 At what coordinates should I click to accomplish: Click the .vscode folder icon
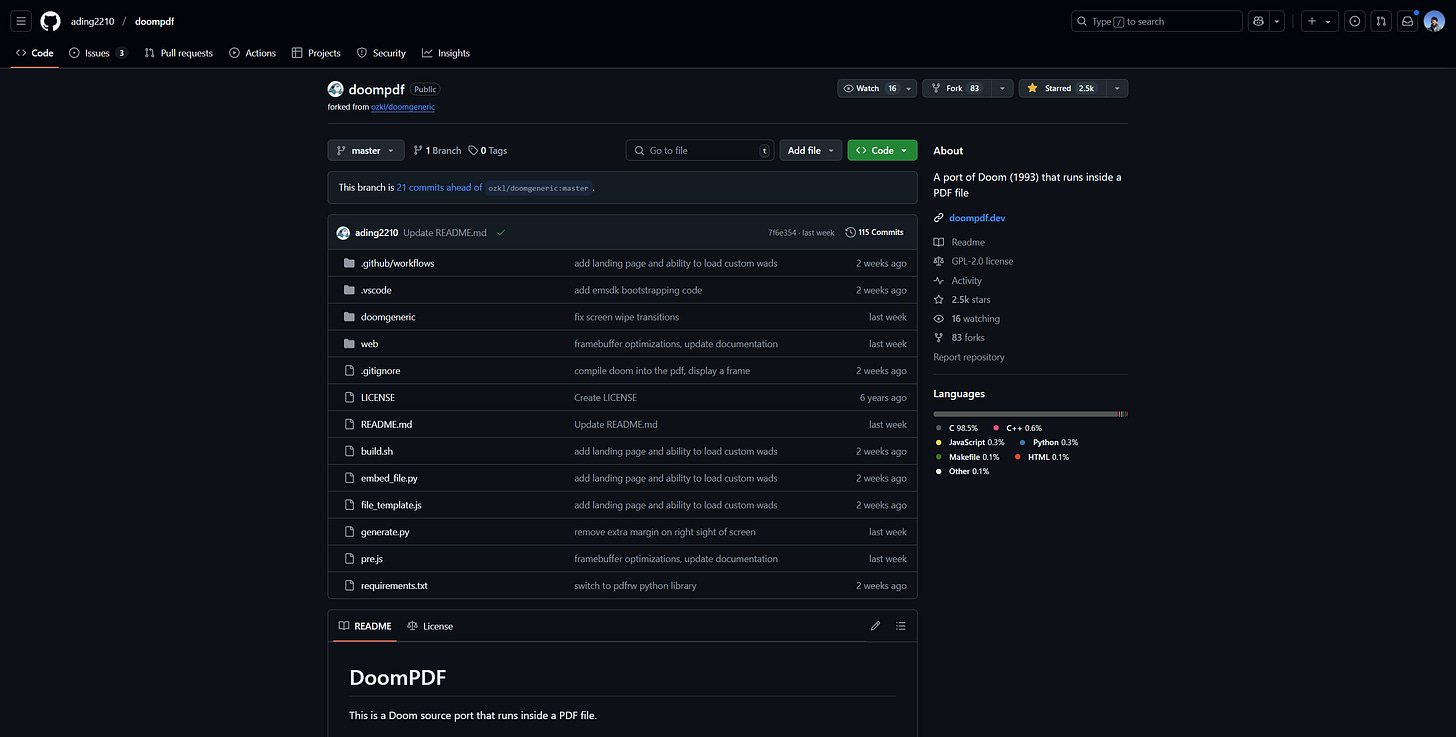pyautogui.click(x=350, y=290)
